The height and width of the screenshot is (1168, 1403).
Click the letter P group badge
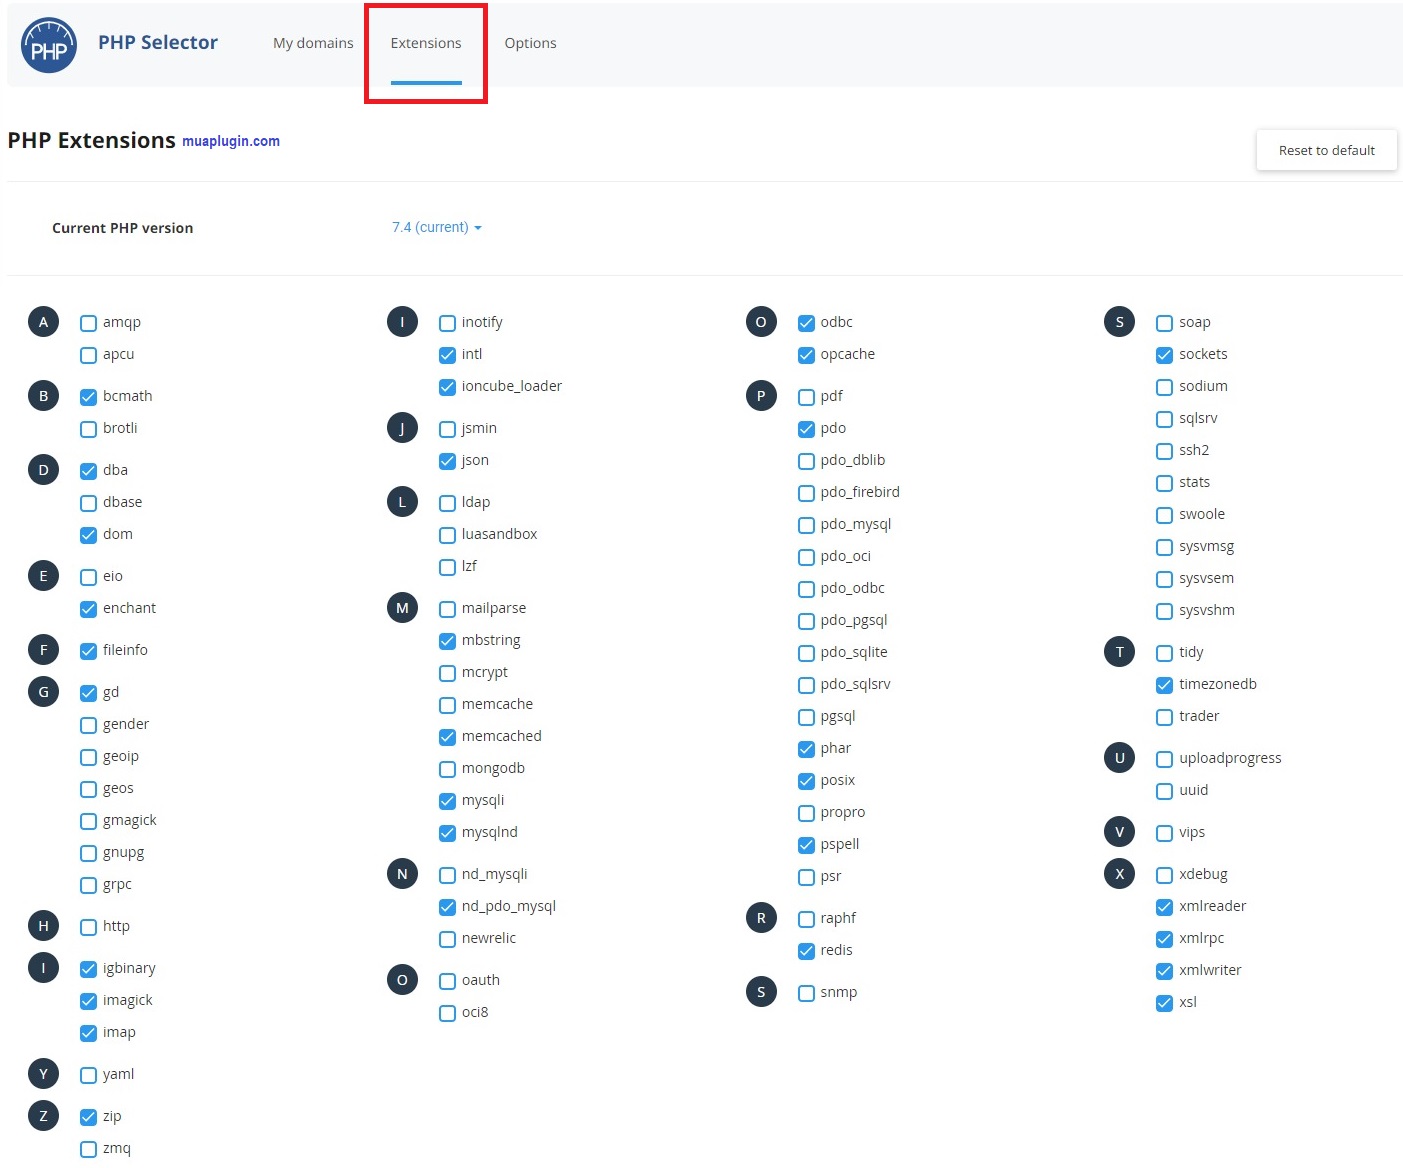(761, 396)
